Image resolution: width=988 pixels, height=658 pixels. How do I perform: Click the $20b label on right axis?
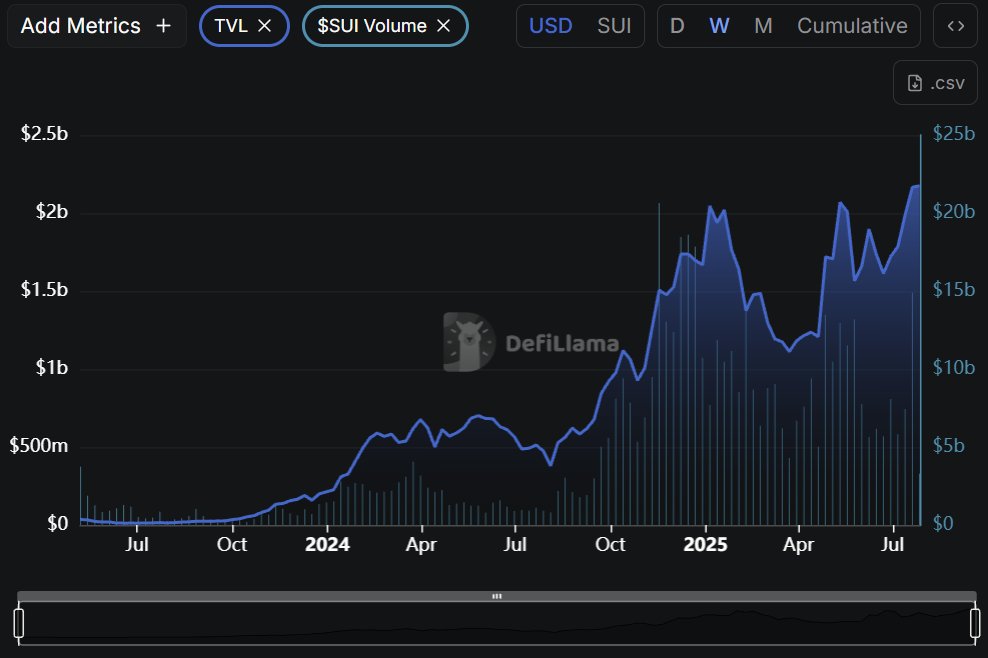tap(953, 212)
